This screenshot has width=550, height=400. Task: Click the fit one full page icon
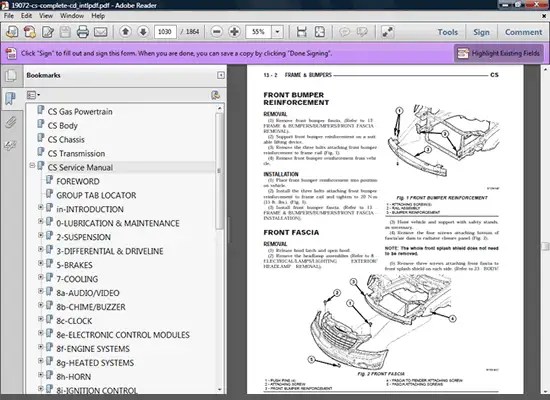(x=320, y=32)
